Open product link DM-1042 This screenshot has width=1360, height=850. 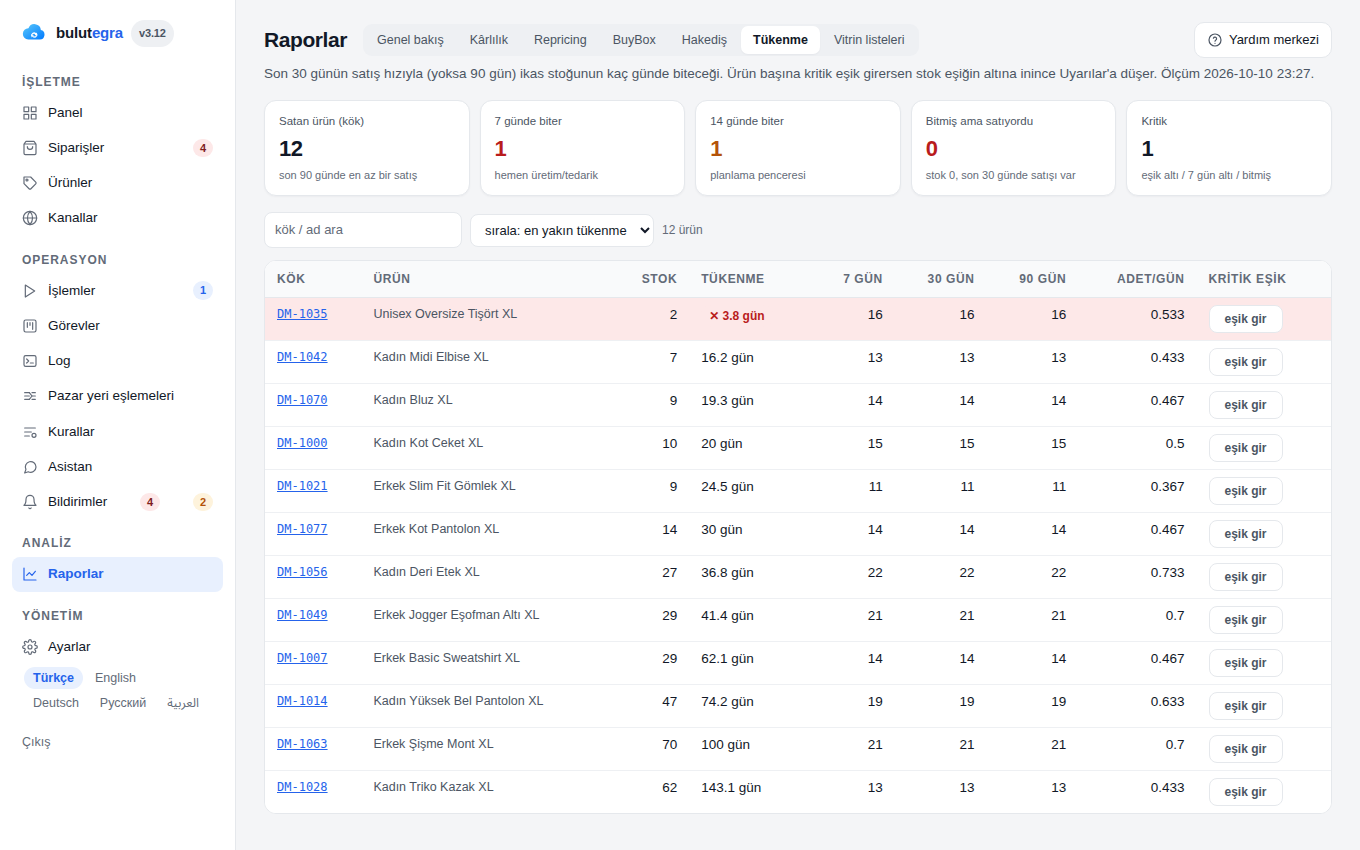tap(302, 357)
